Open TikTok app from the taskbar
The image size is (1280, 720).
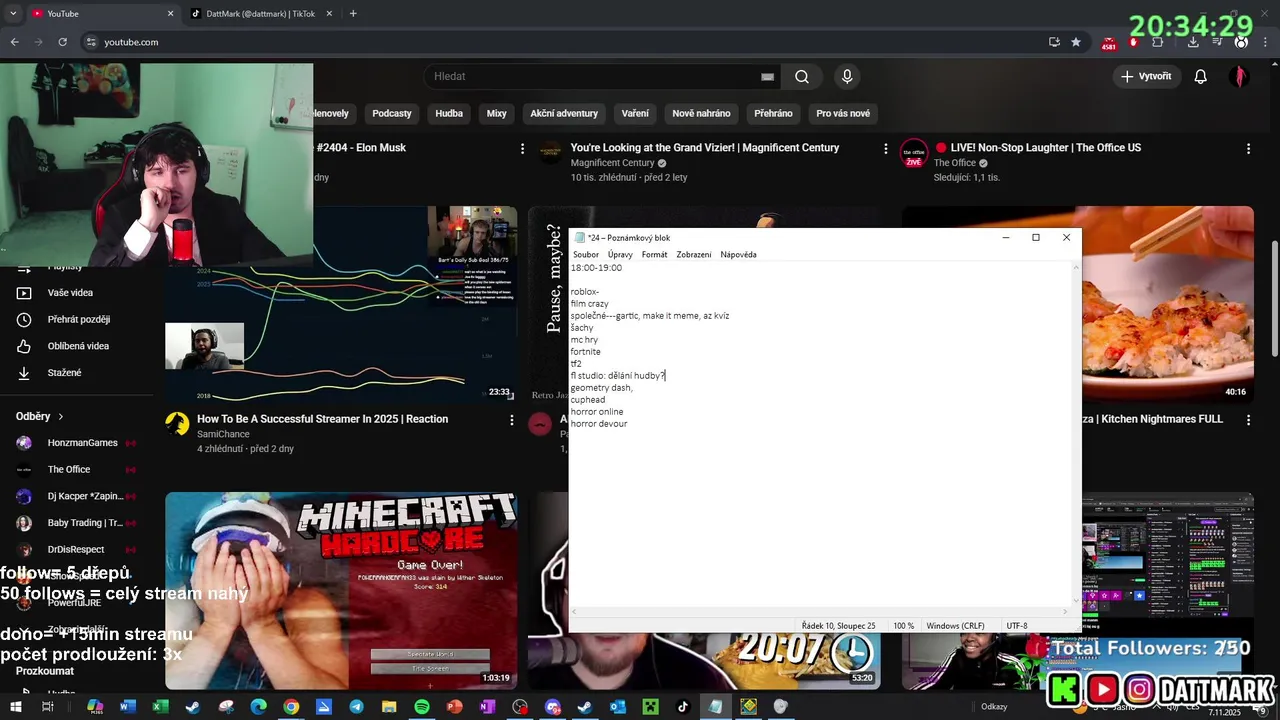point(683,707)
